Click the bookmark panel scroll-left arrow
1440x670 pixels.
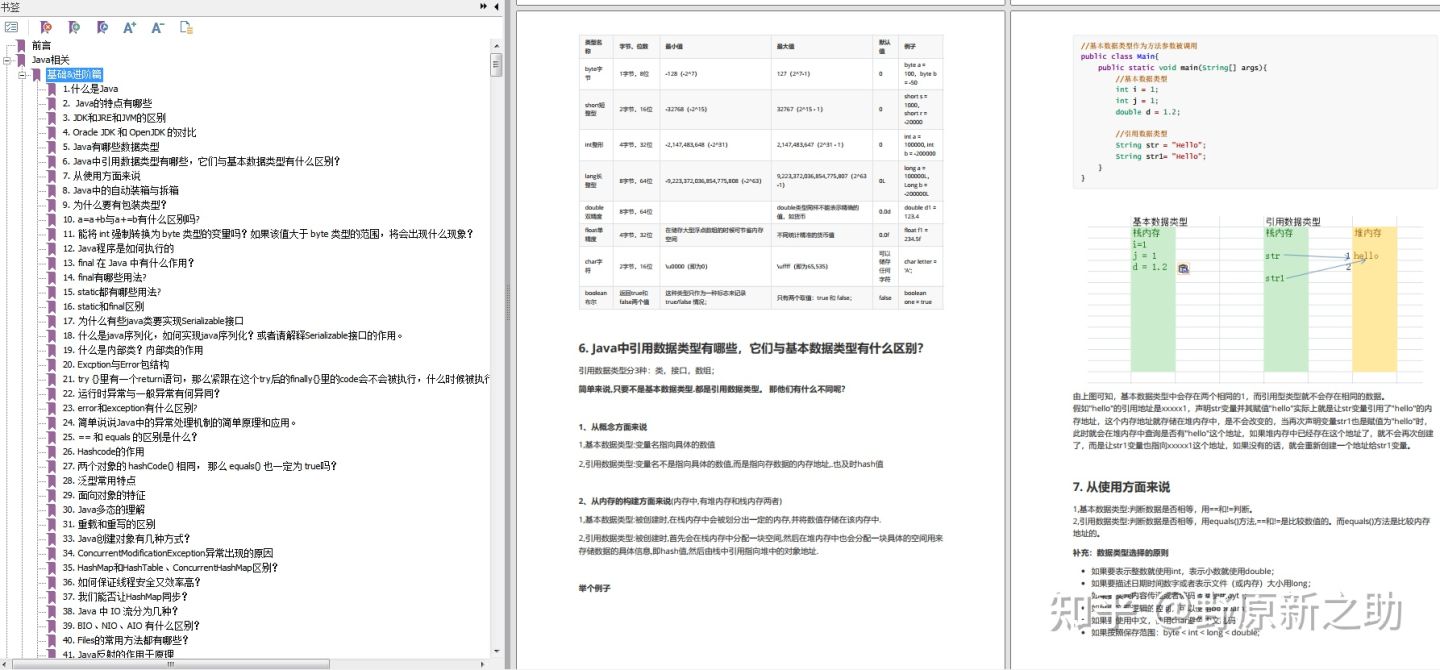6,664
